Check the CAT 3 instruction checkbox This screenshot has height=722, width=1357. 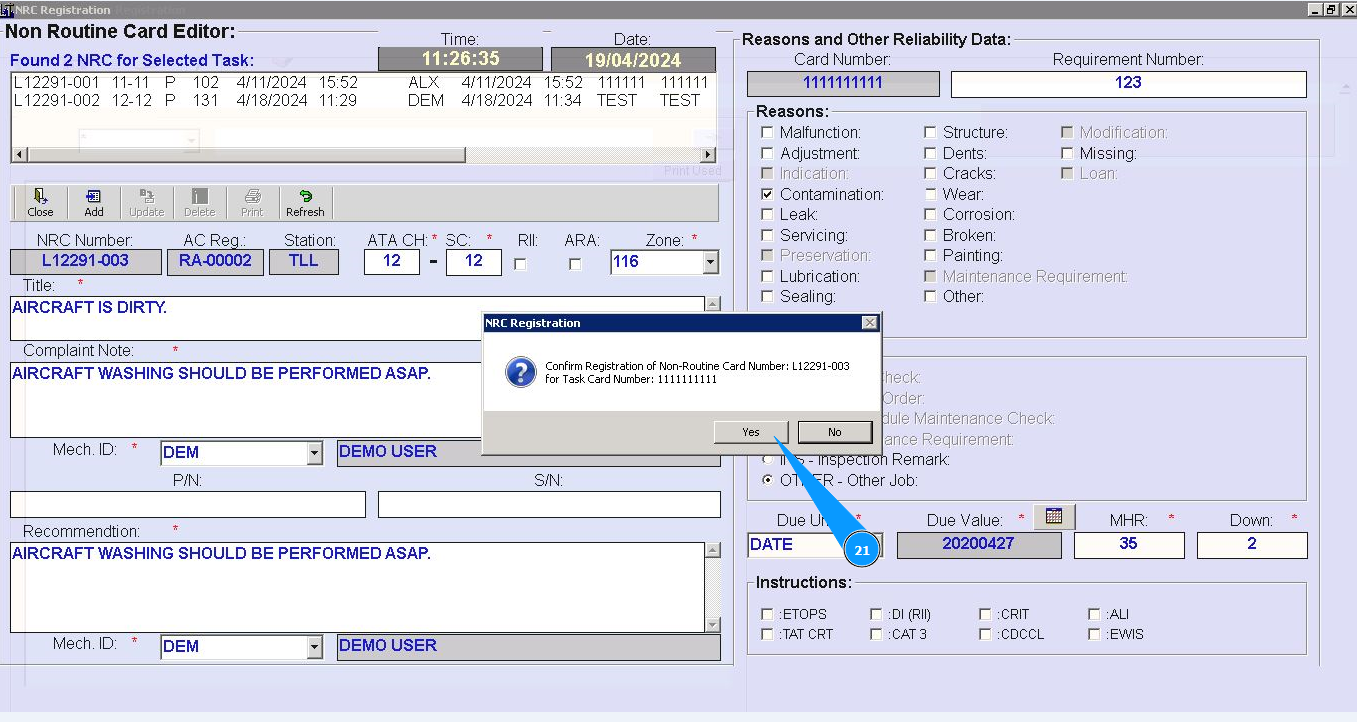click(x=877, y=634)
